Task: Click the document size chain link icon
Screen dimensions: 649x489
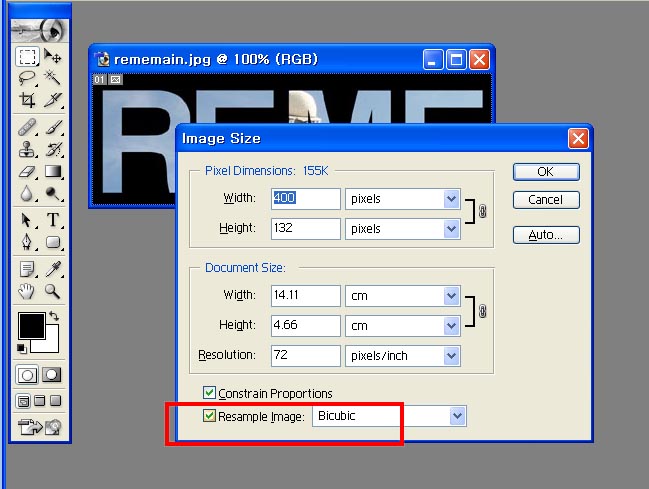Action: pos(482,311)
